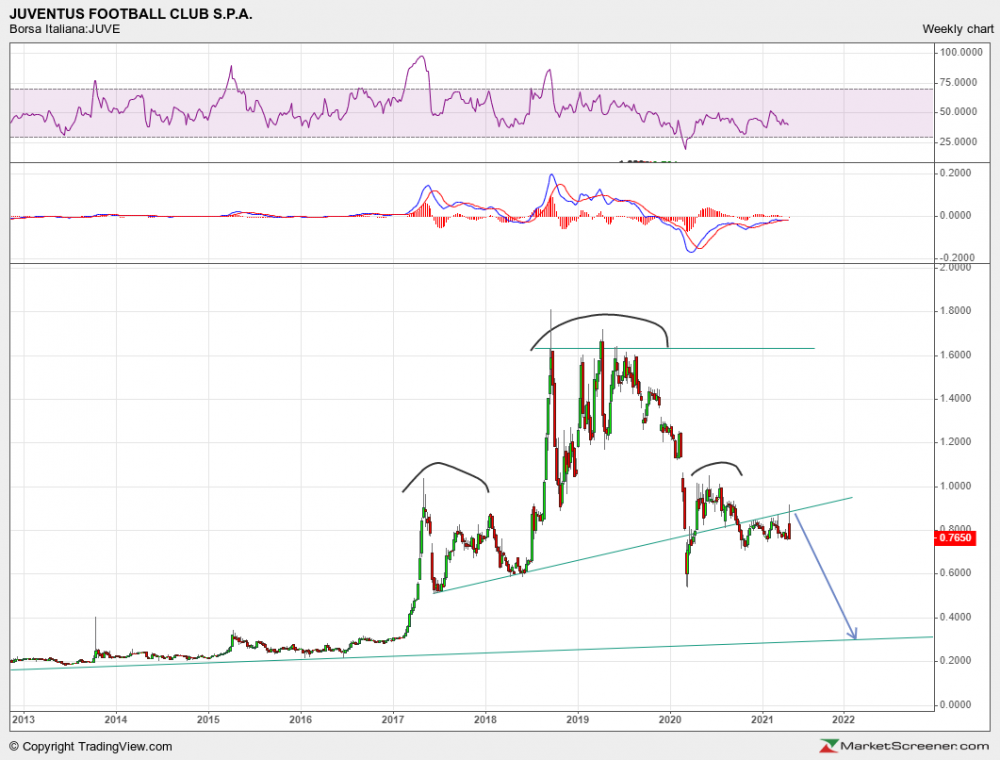1000x760 pixels.
Task: Click the 1.8000 price scale value
Action: 956,311
